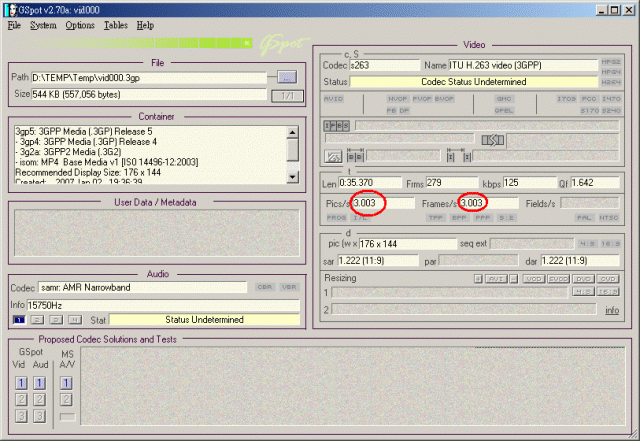Click the 3:2 pulldown indicator
The width and height of the screenshot is (640, 441).
click(x=507, y=218)
